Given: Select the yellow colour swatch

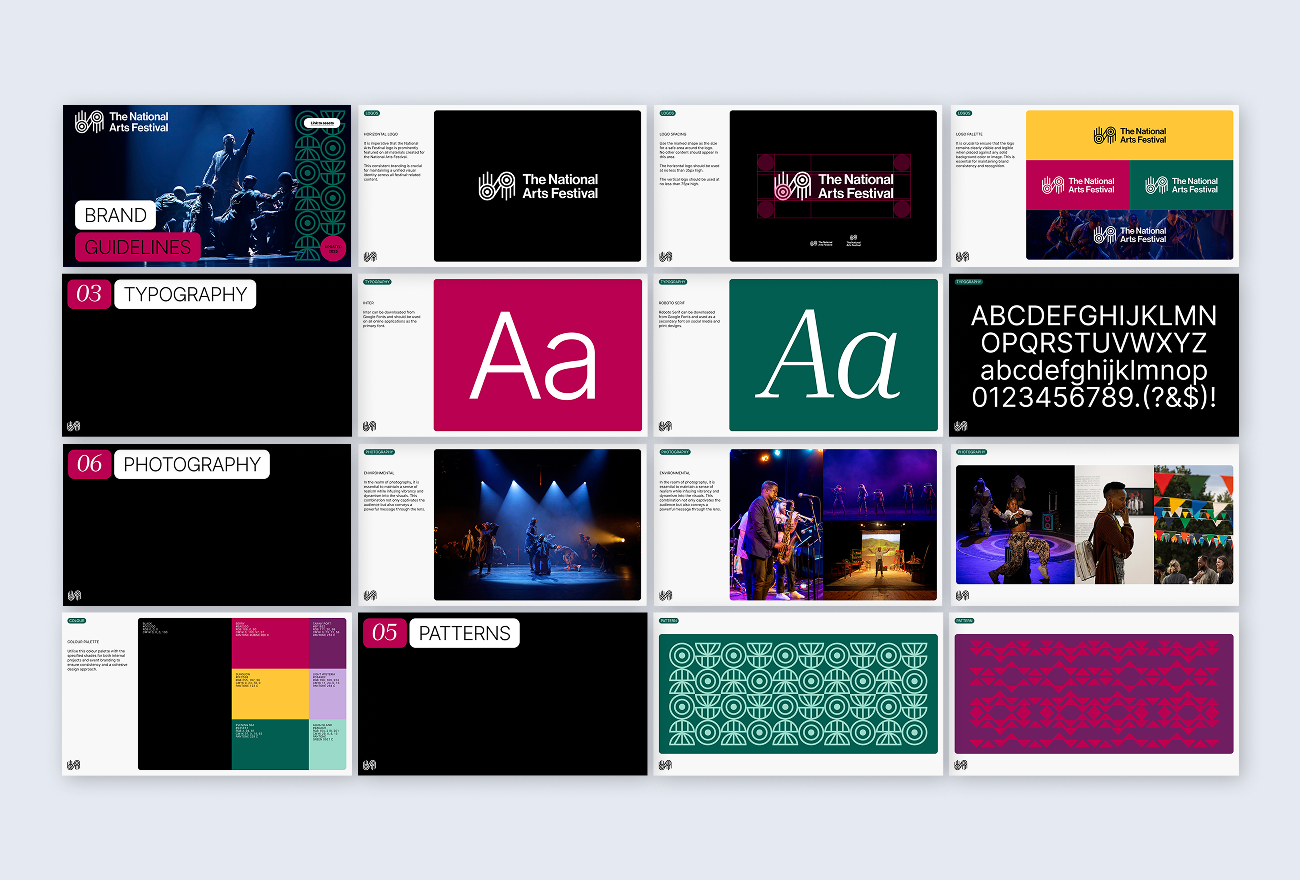Looking at the screenshot, I should (271, 694).
